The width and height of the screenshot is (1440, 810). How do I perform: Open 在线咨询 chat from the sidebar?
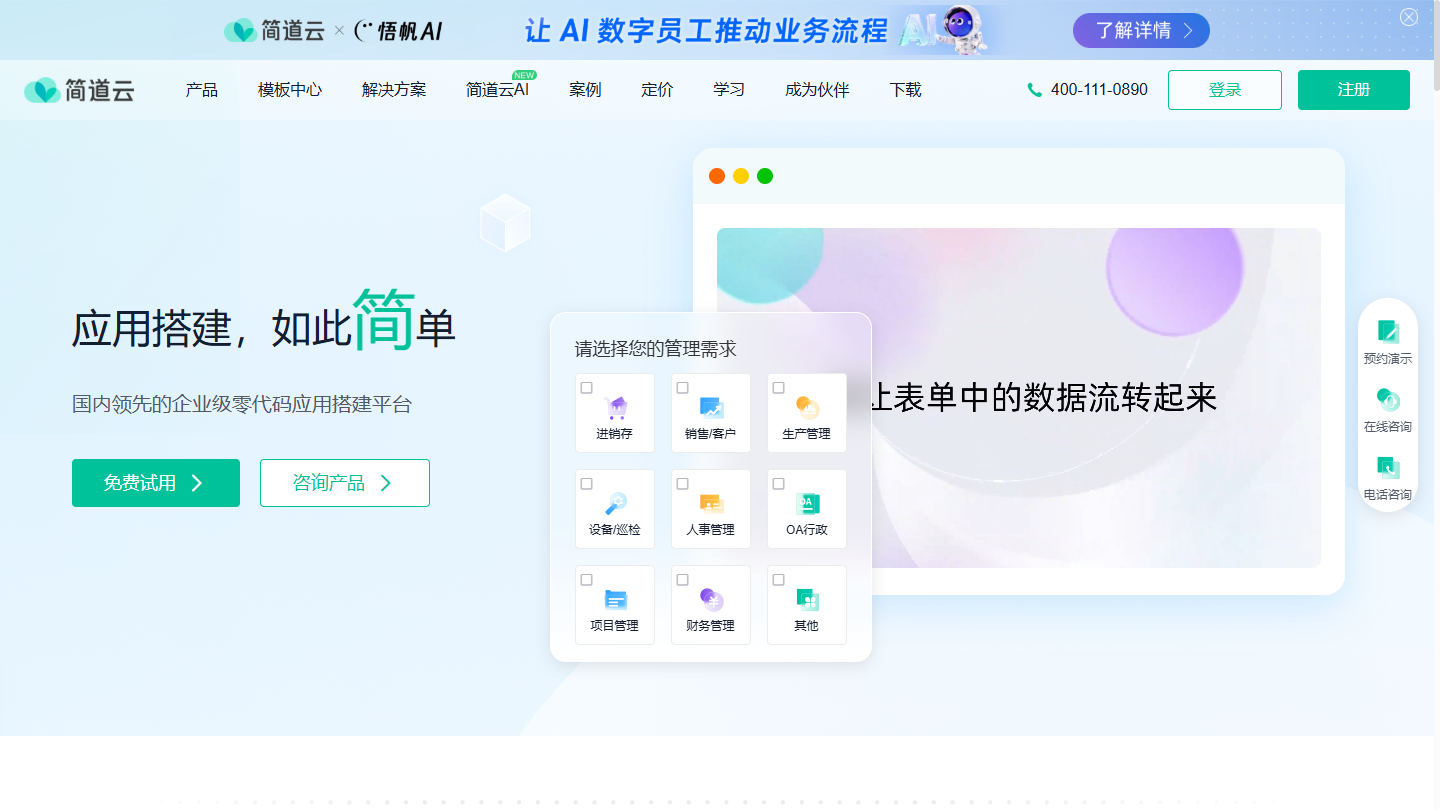tap(1388, 410)
